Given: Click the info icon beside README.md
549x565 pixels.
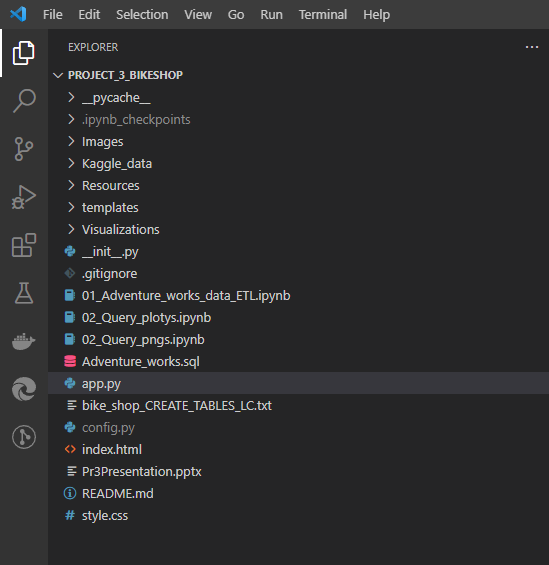Looking at the screenshot, I should tap(70, 493).
